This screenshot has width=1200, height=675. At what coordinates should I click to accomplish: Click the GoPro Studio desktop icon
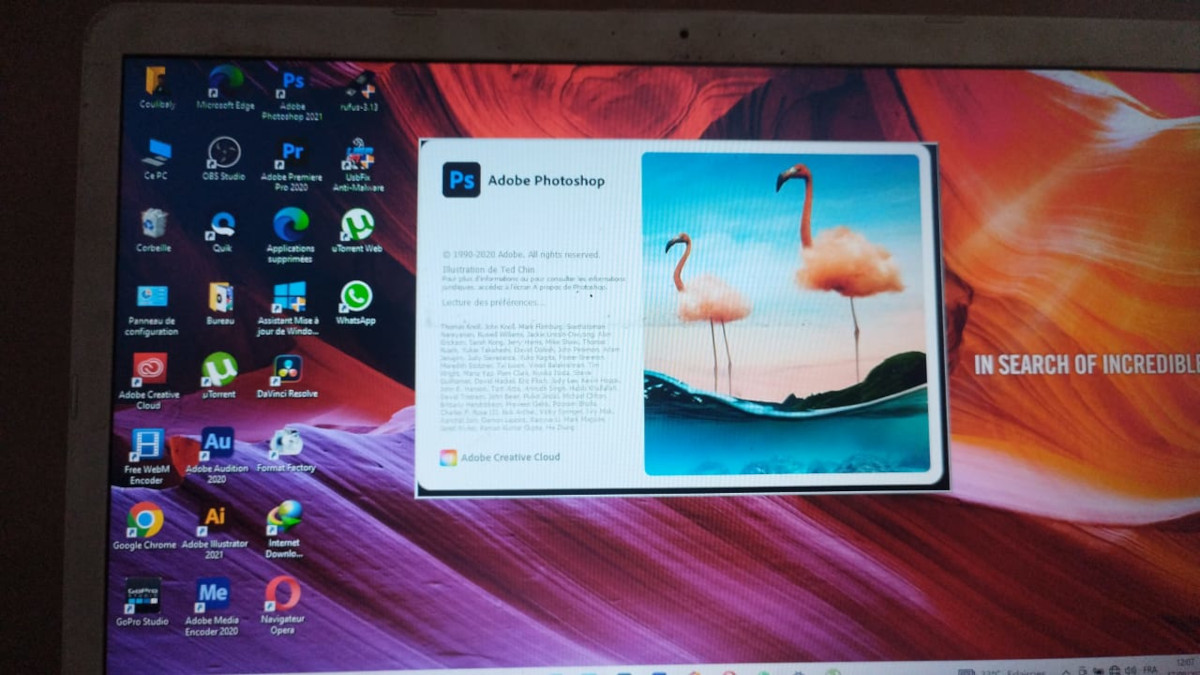(x=142, y=596)
